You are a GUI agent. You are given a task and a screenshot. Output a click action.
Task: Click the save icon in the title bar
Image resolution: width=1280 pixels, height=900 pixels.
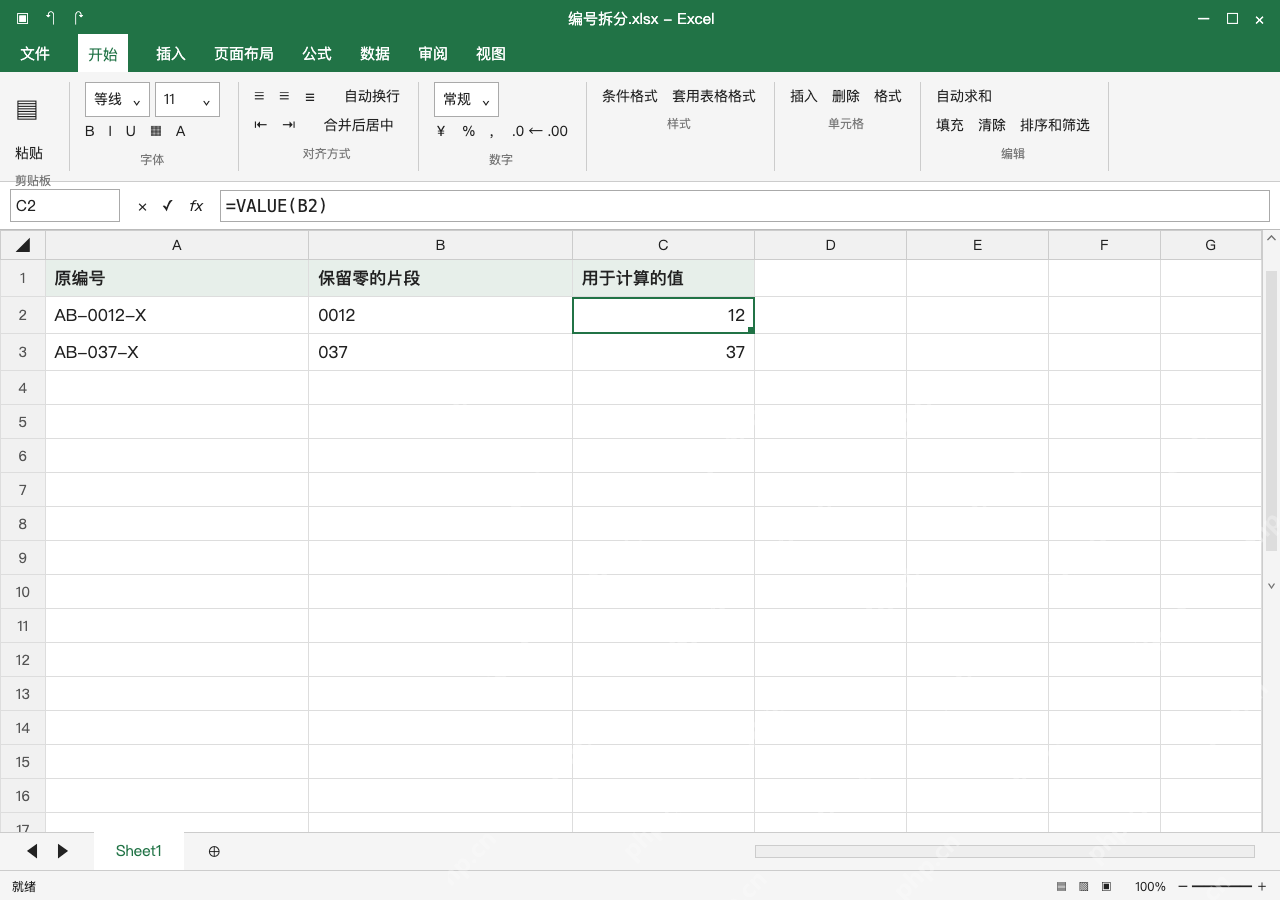(x=23, y=18)
